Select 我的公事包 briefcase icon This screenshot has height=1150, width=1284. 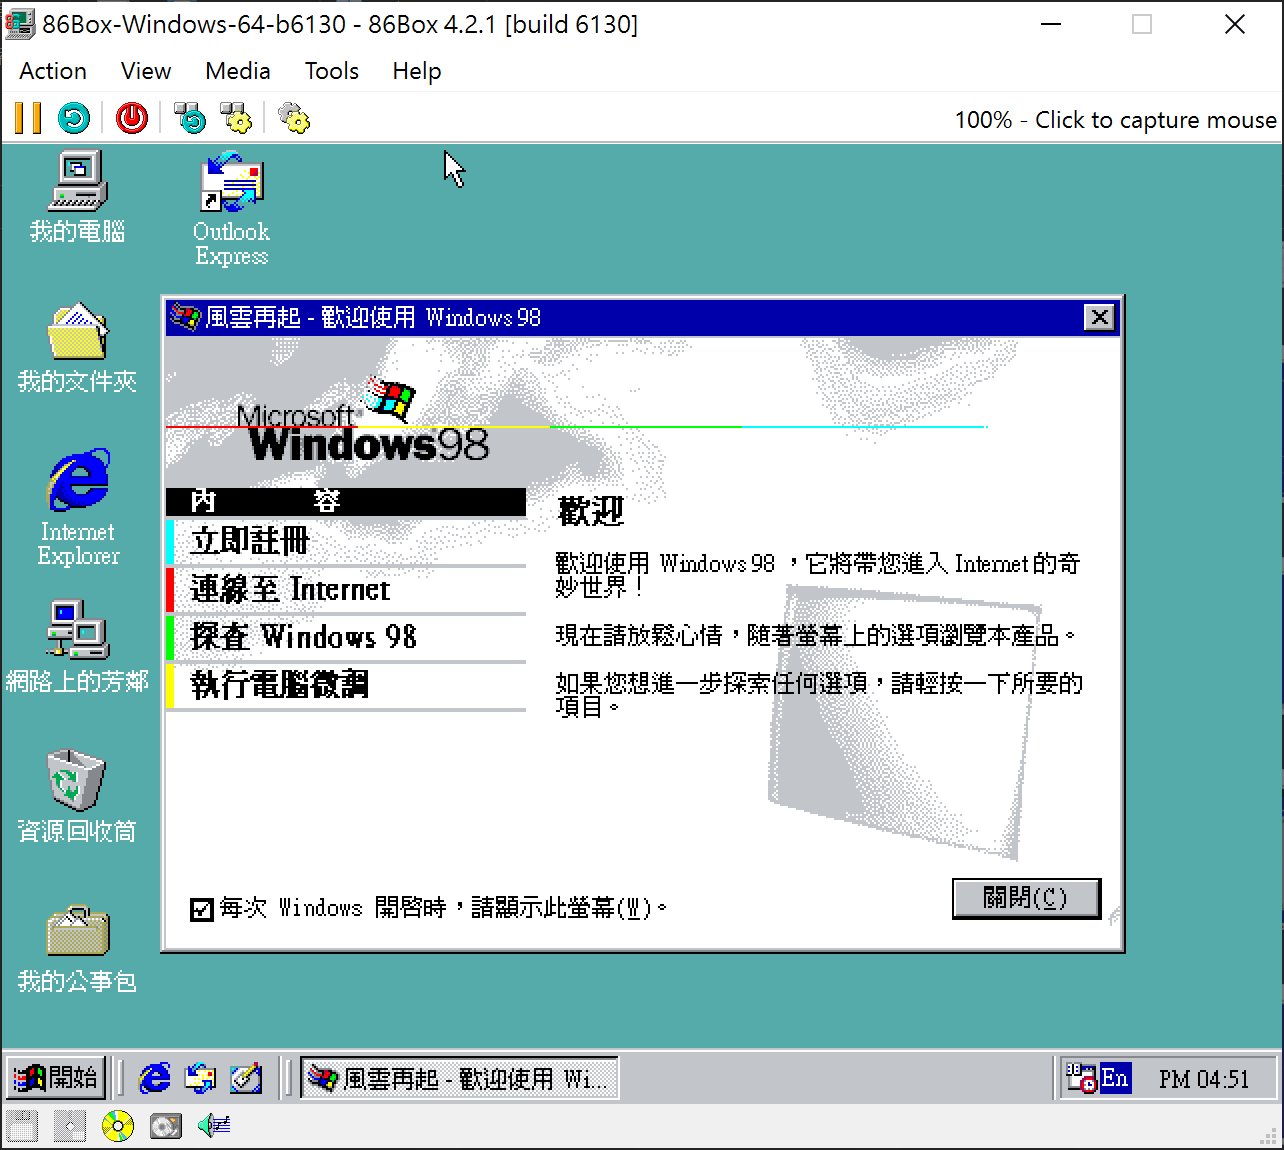click(78, 949)
